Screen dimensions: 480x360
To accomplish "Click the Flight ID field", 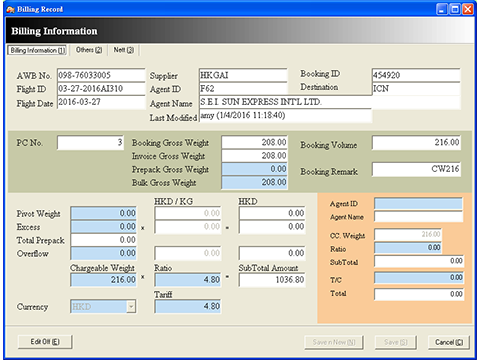I will (x=101, y=89).
